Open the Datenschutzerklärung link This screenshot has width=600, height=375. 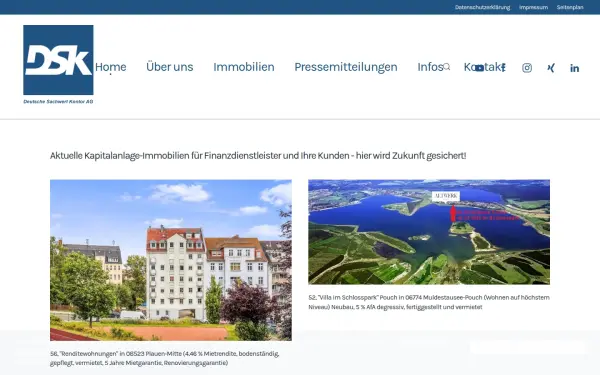tap(482, 7)
